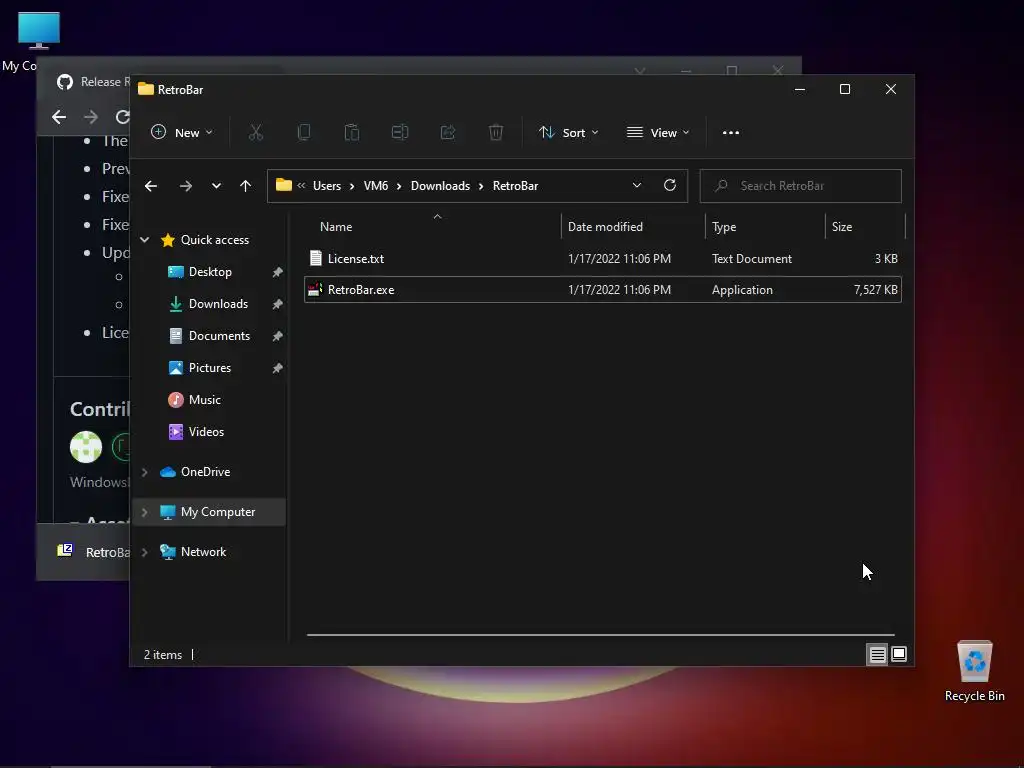Viewport: 1024px width, 768px height.
Task: Click the Share toolbar icon
Action: pos(448,133)
